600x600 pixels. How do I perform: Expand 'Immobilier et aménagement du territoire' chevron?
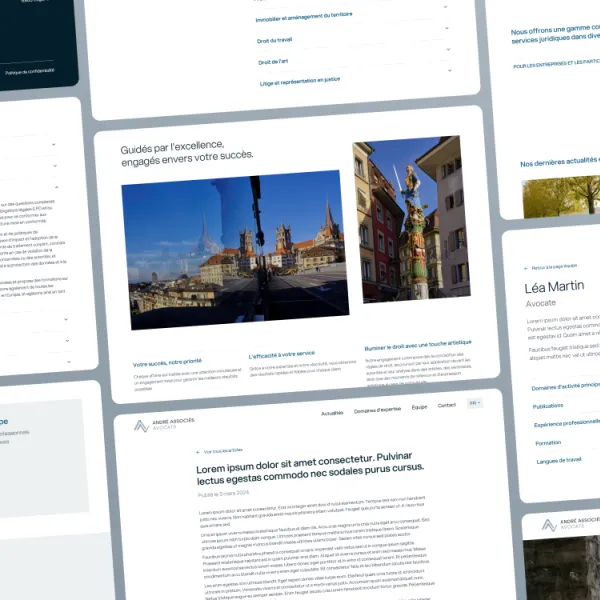point(446,7)
